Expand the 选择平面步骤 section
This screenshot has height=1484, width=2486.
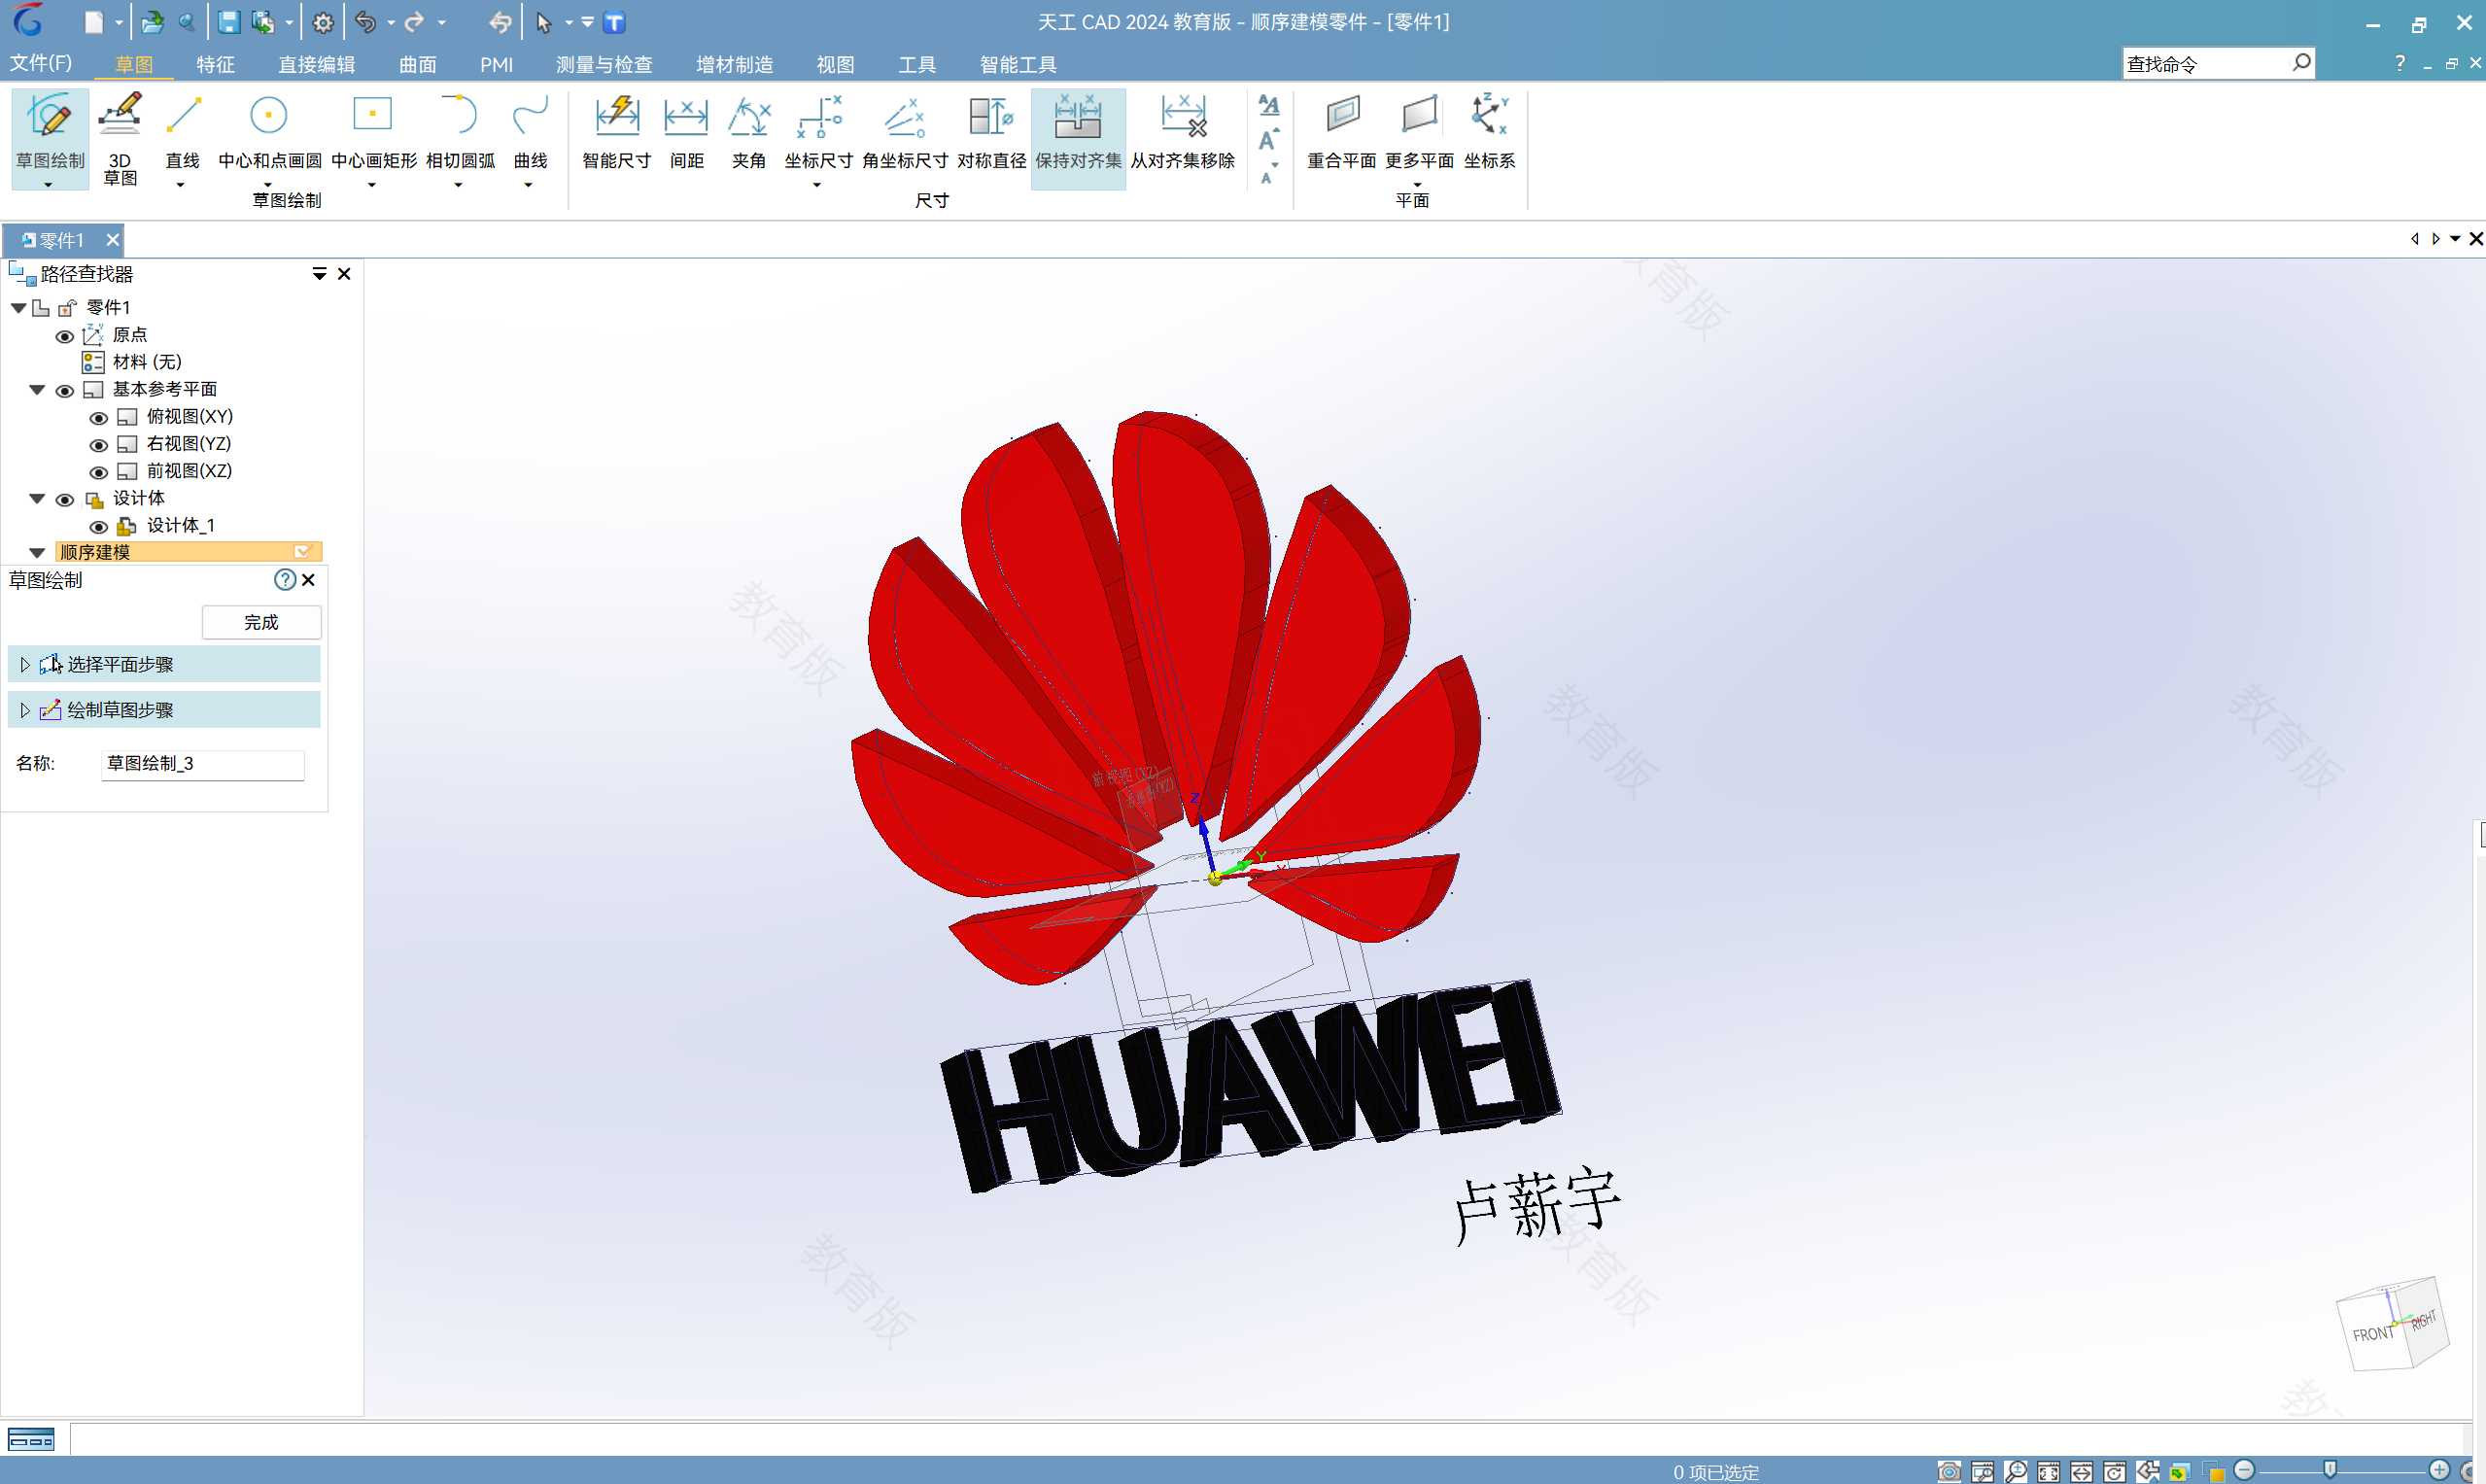25,665
